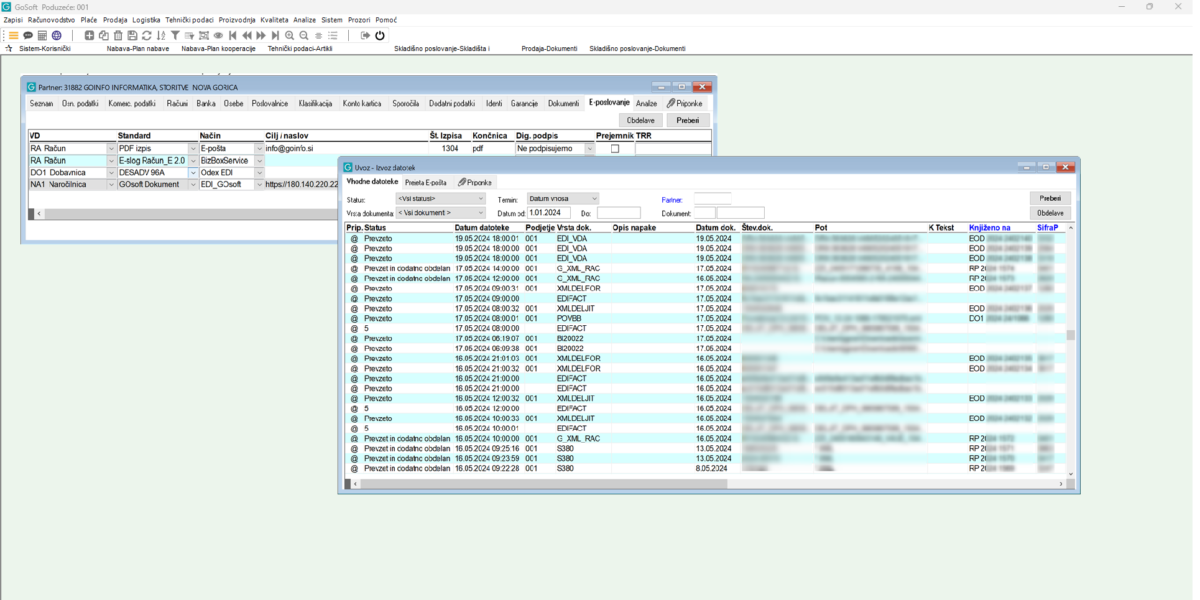
Task: Refresh data with circular arrows icon
Action: [146, 35]
